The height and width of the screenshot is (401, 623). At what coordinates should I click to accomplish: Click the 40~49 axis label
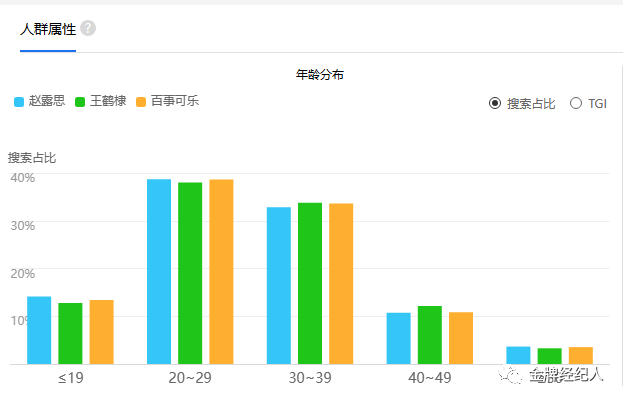(x=430, y=378)
